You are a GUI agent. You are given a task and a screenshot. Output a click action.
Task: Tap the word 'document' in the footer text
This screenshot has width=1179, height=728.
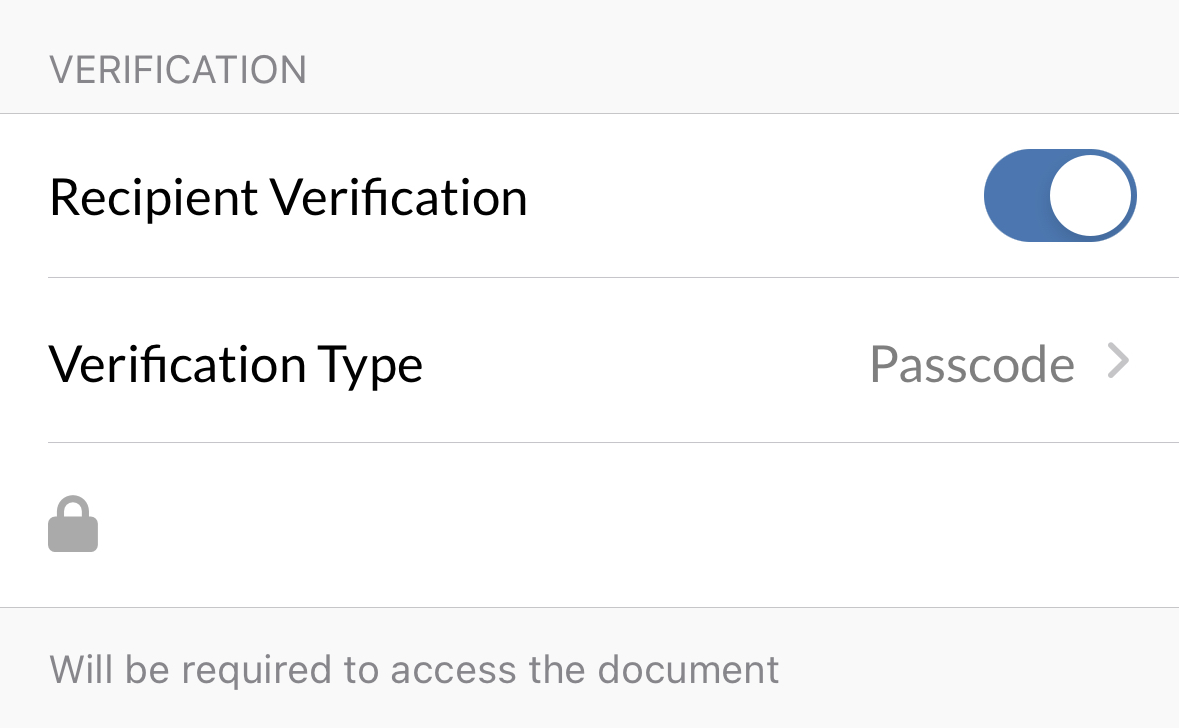689,669
